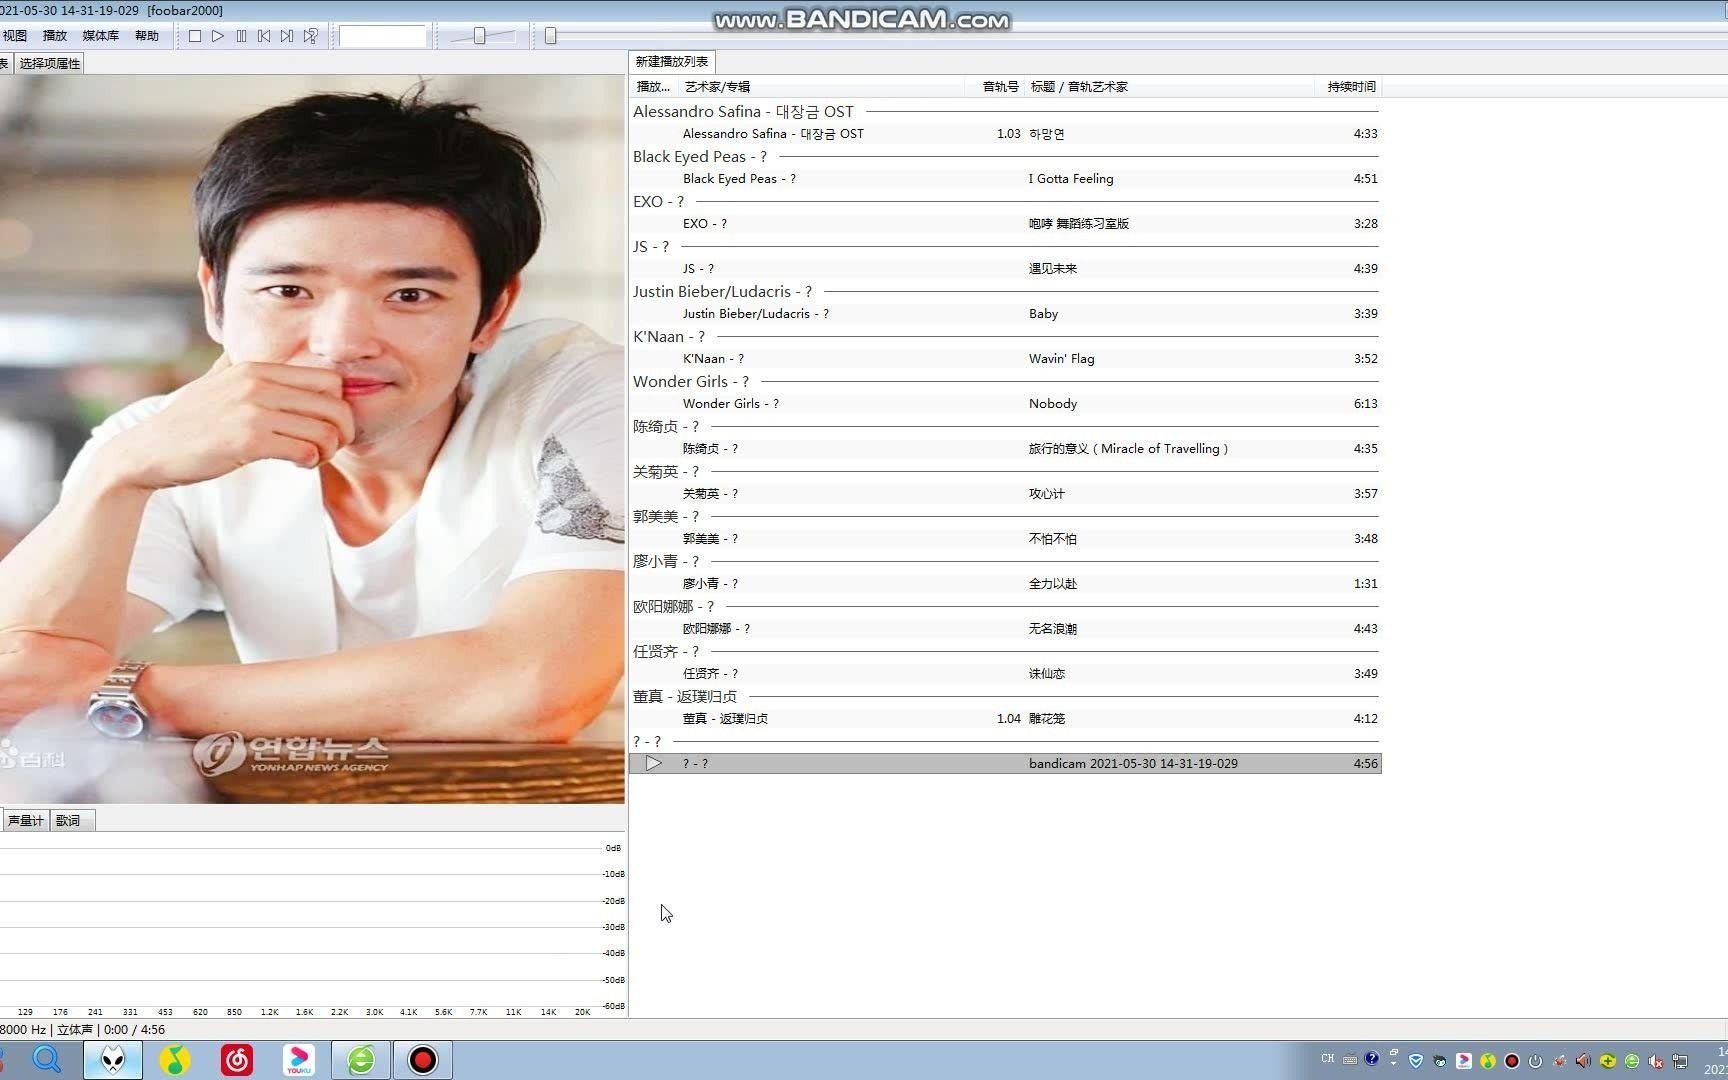Select the track Wavin' Flag
Viewport: 1728px width, 1080px height.
(1005, 359)
